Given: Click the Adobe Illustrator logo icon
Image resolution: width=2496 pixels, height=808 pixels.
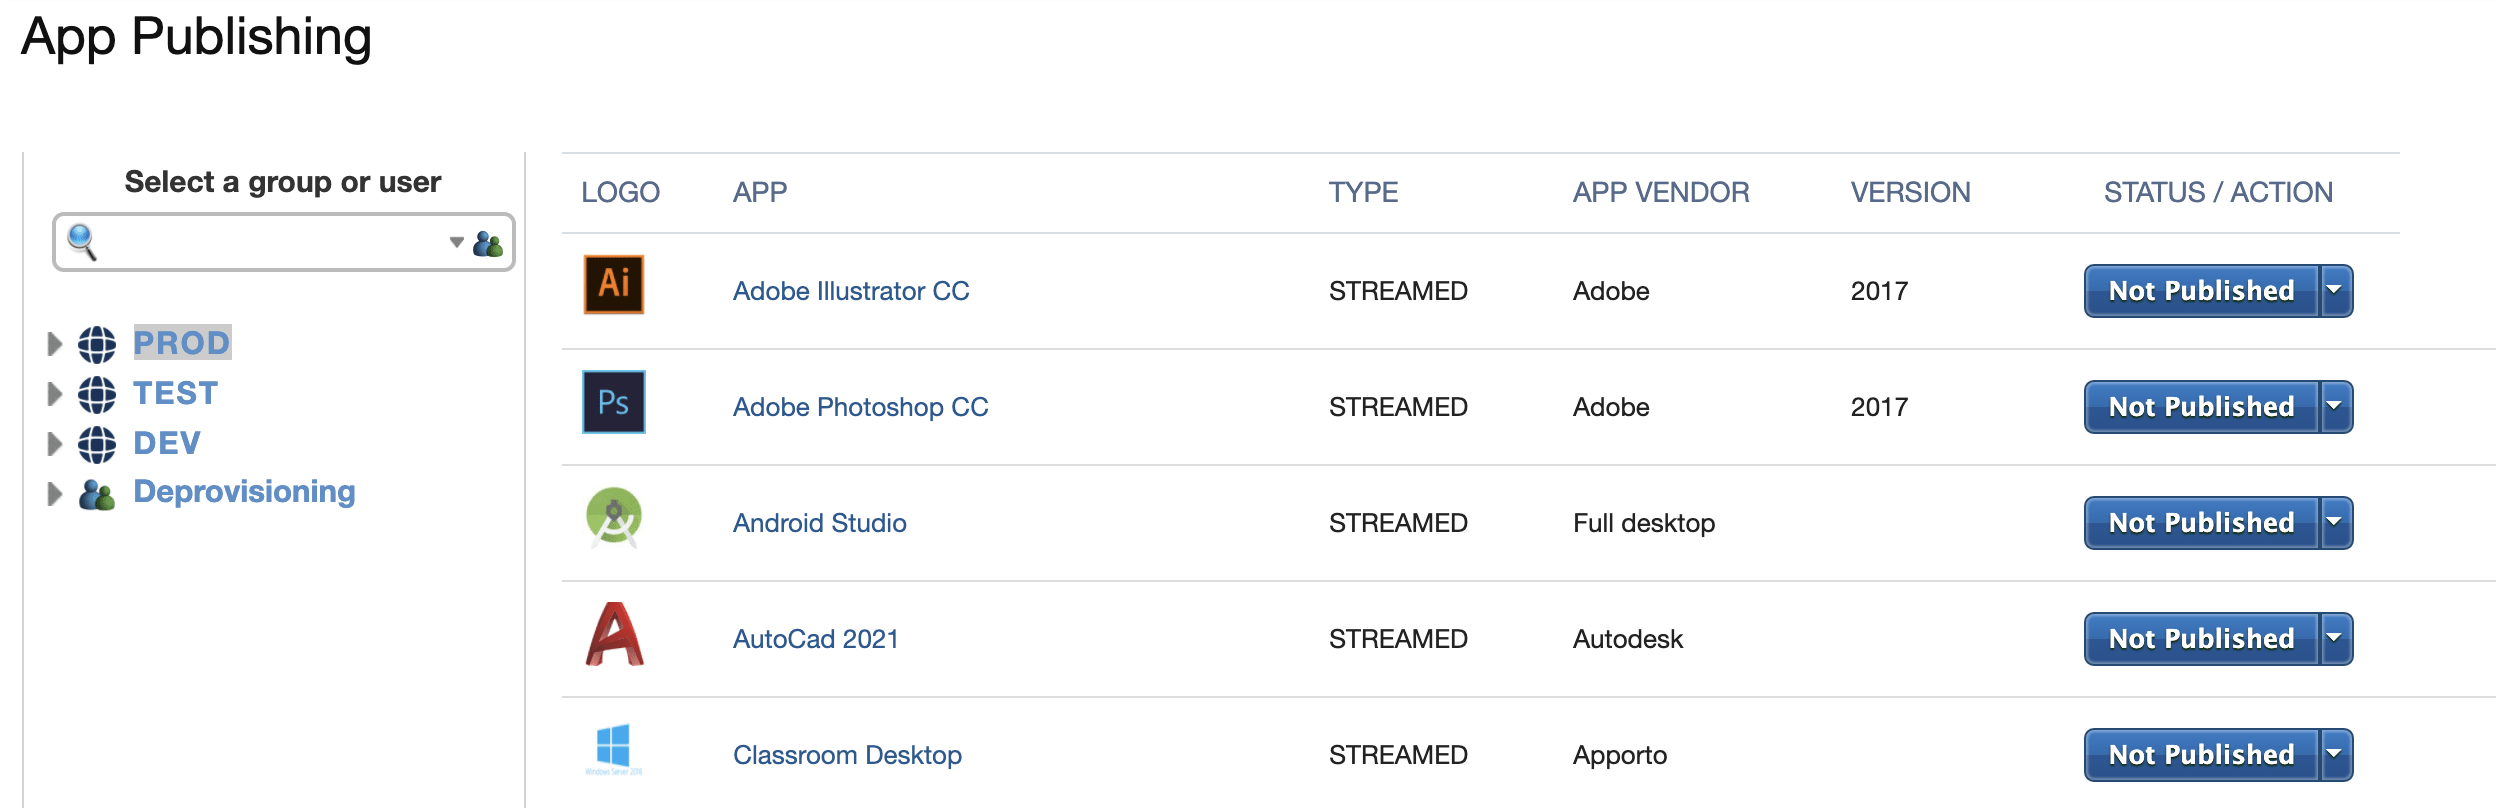Looking at the screenshot, I should pyautogui.click(x=613, y=285).
